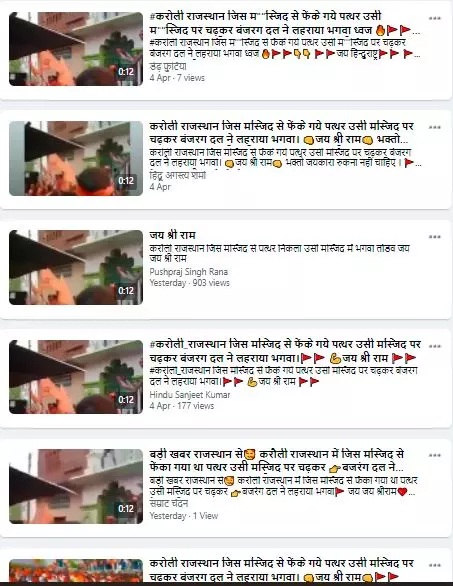Screen dimensions: 453x586
Task: Play the first video thumbnail with 7 views
Action: click(76, 49)
